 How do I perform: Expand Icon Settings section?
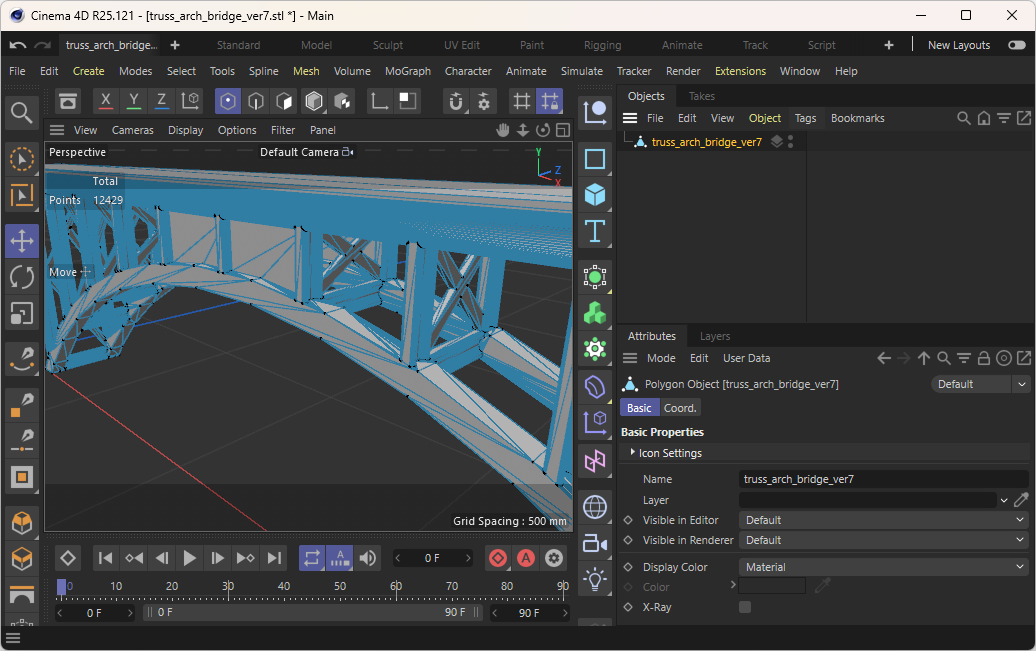pyautogui.click(x=632, y=452)
